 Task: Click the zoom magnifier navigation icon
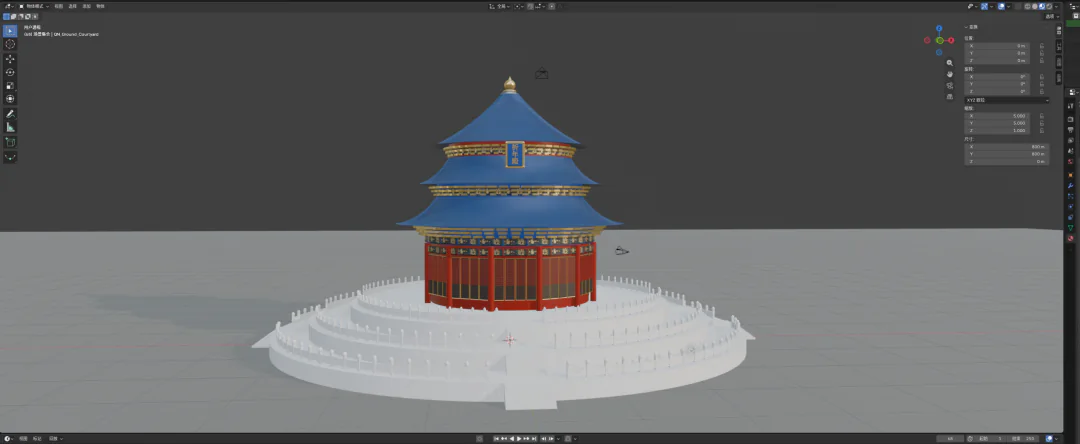[x=950, y=63]
